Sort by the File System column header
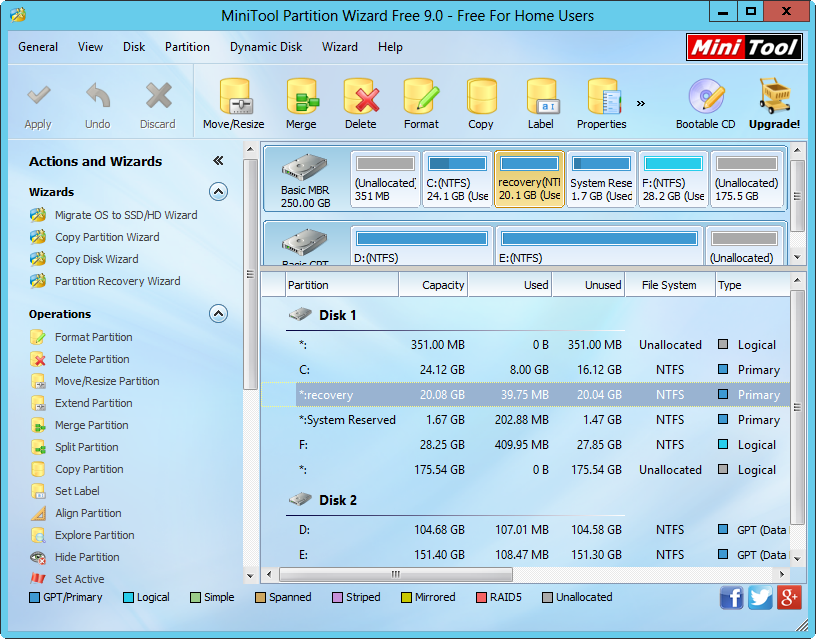 669,285
